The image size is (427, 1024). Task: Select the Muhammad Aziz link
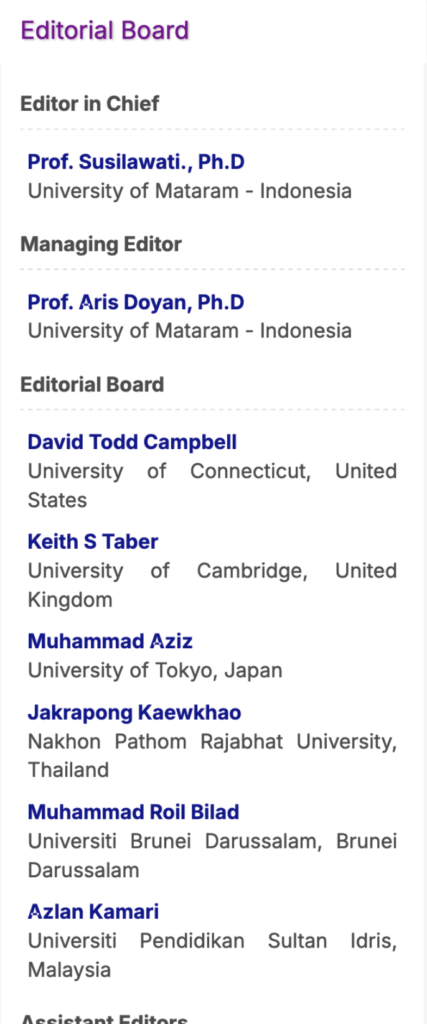click(x=110, y=641)
